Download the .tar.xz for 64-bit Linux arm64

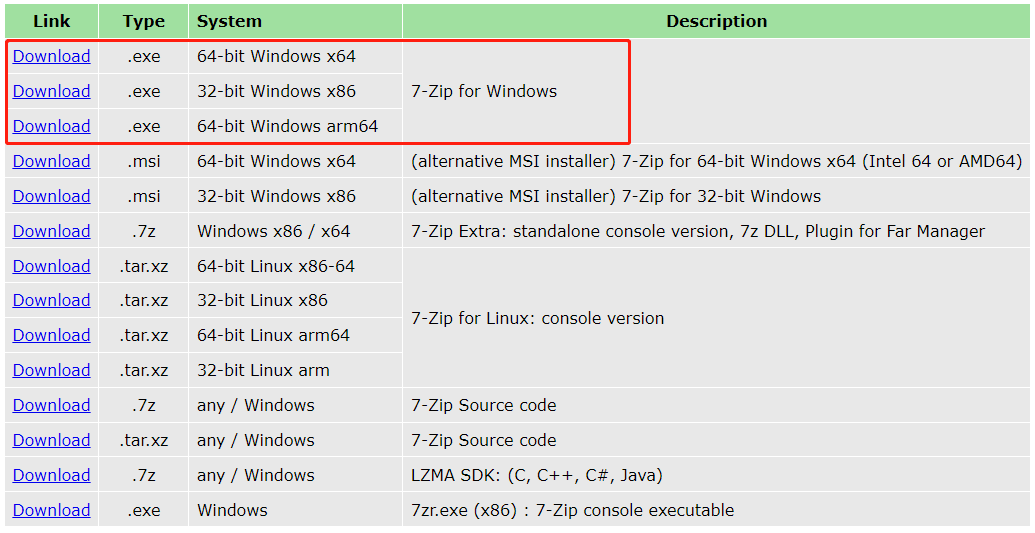pos(51,336)
